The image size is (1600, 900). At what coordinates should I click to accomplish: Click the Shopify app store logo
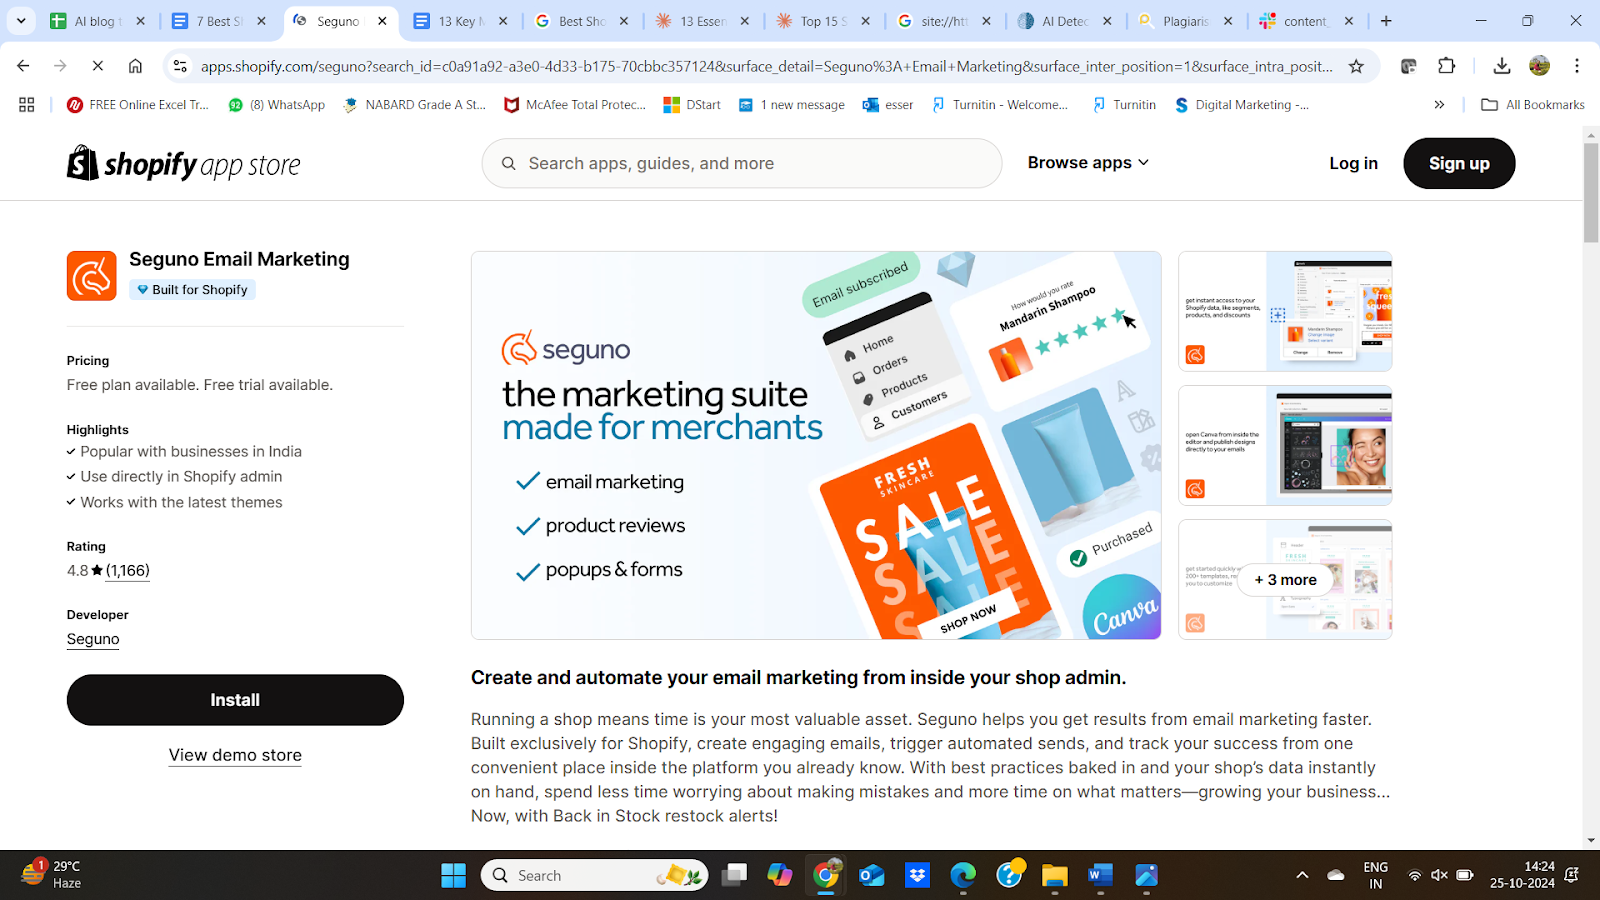[x=184, y=164]
